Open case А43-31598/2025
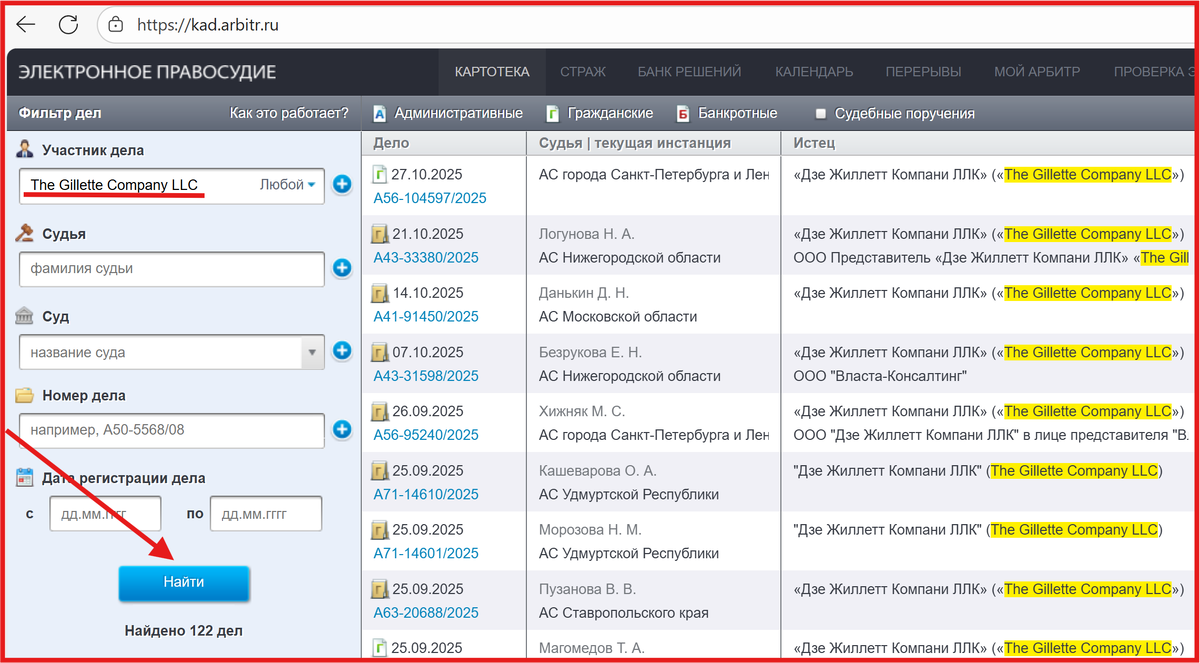The image size is (1200, 663). 426,376
